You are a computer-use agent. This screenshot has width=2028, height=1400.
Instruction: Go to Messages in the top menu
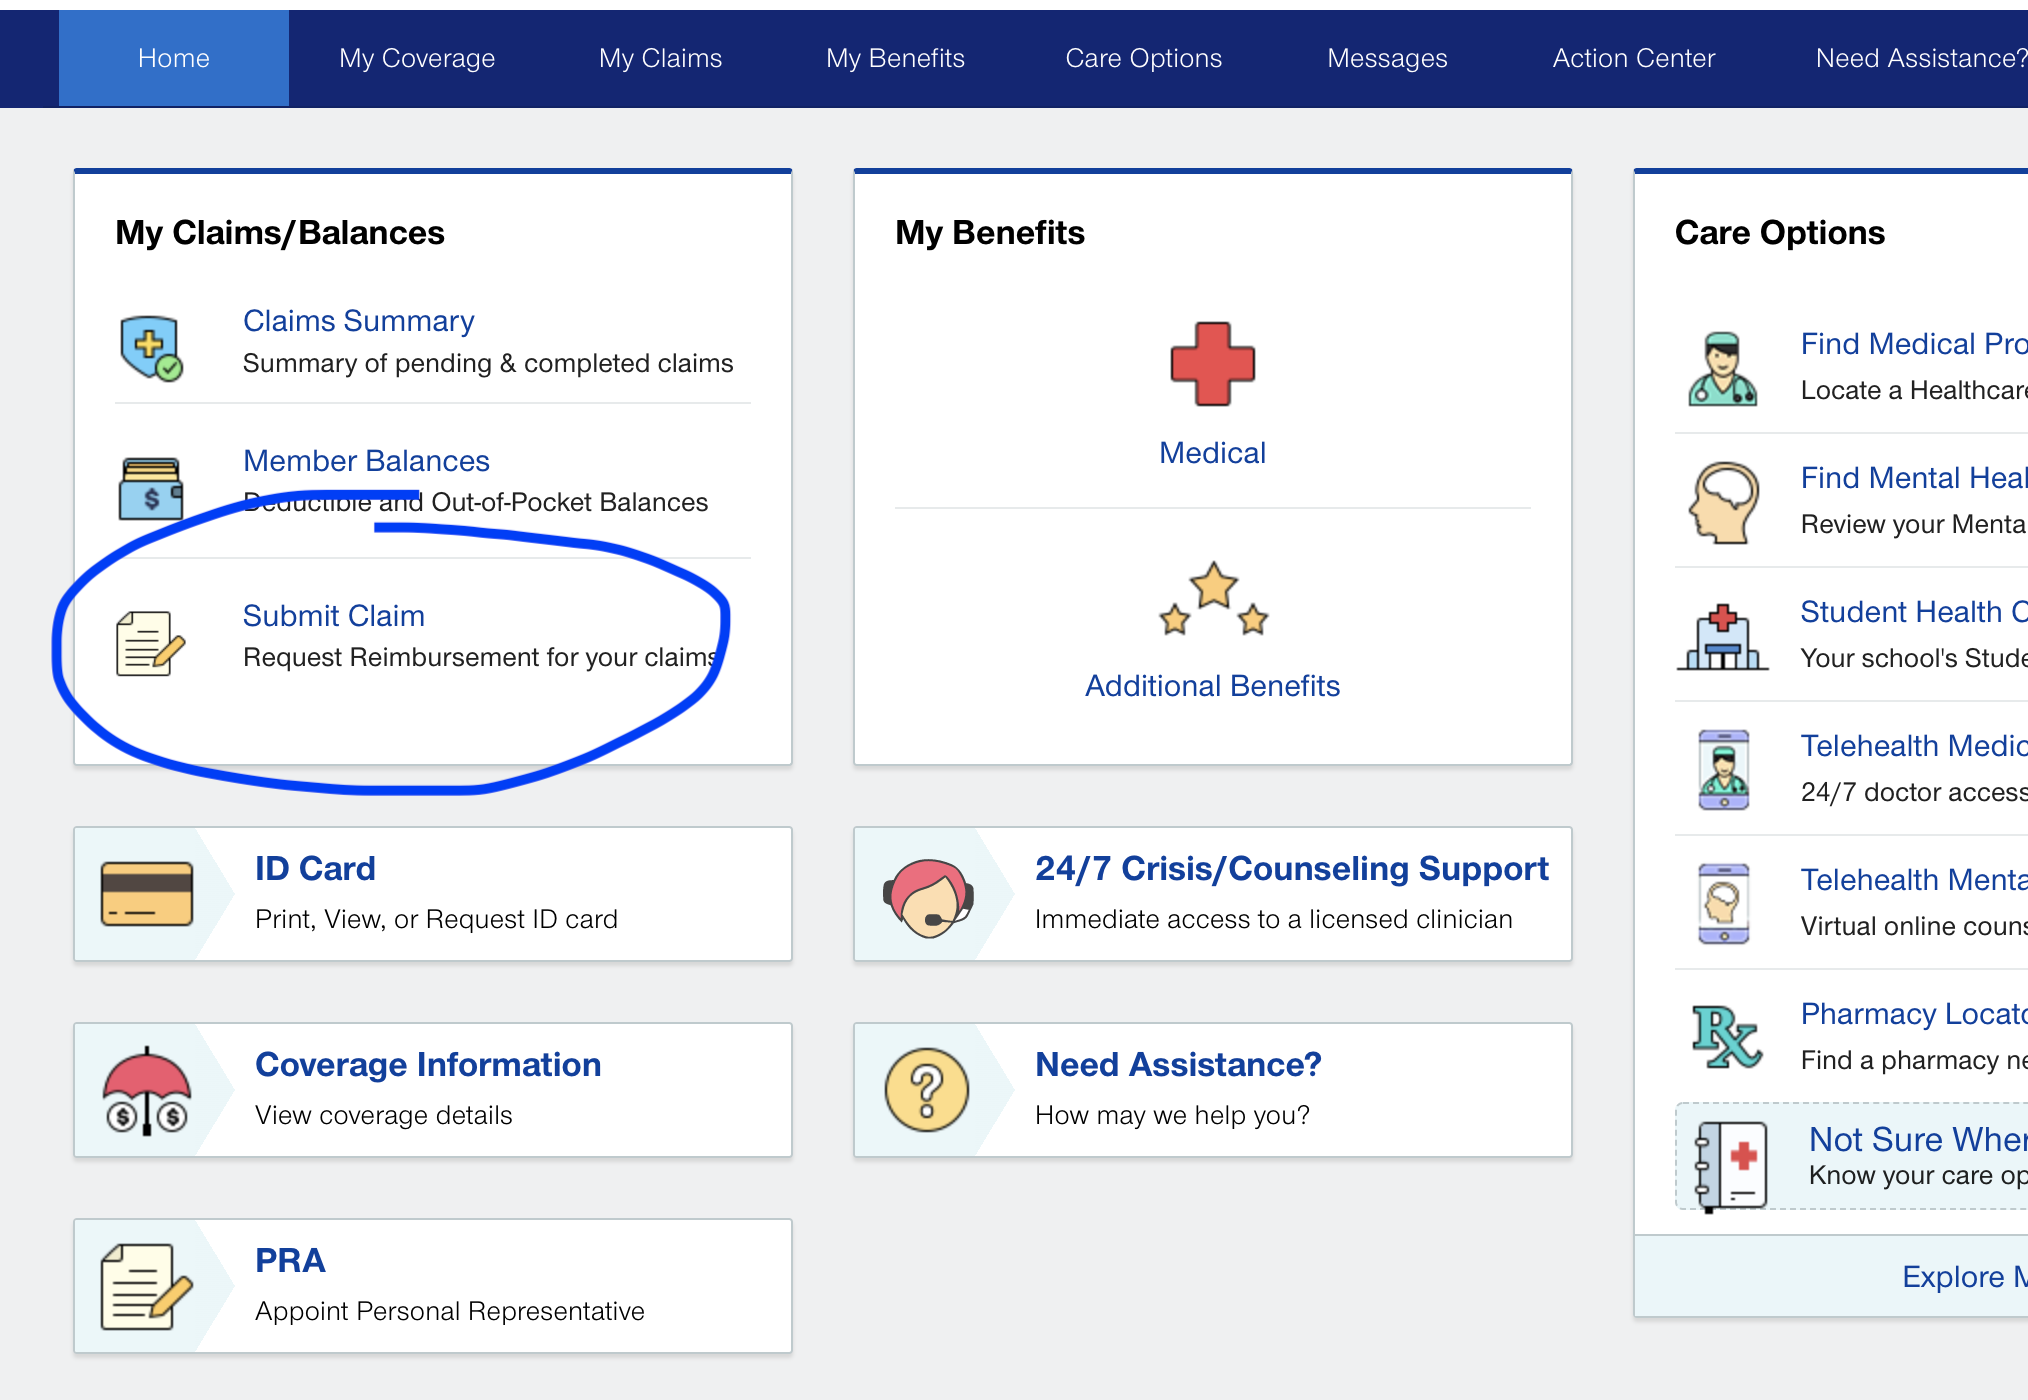coord(1387,59)
